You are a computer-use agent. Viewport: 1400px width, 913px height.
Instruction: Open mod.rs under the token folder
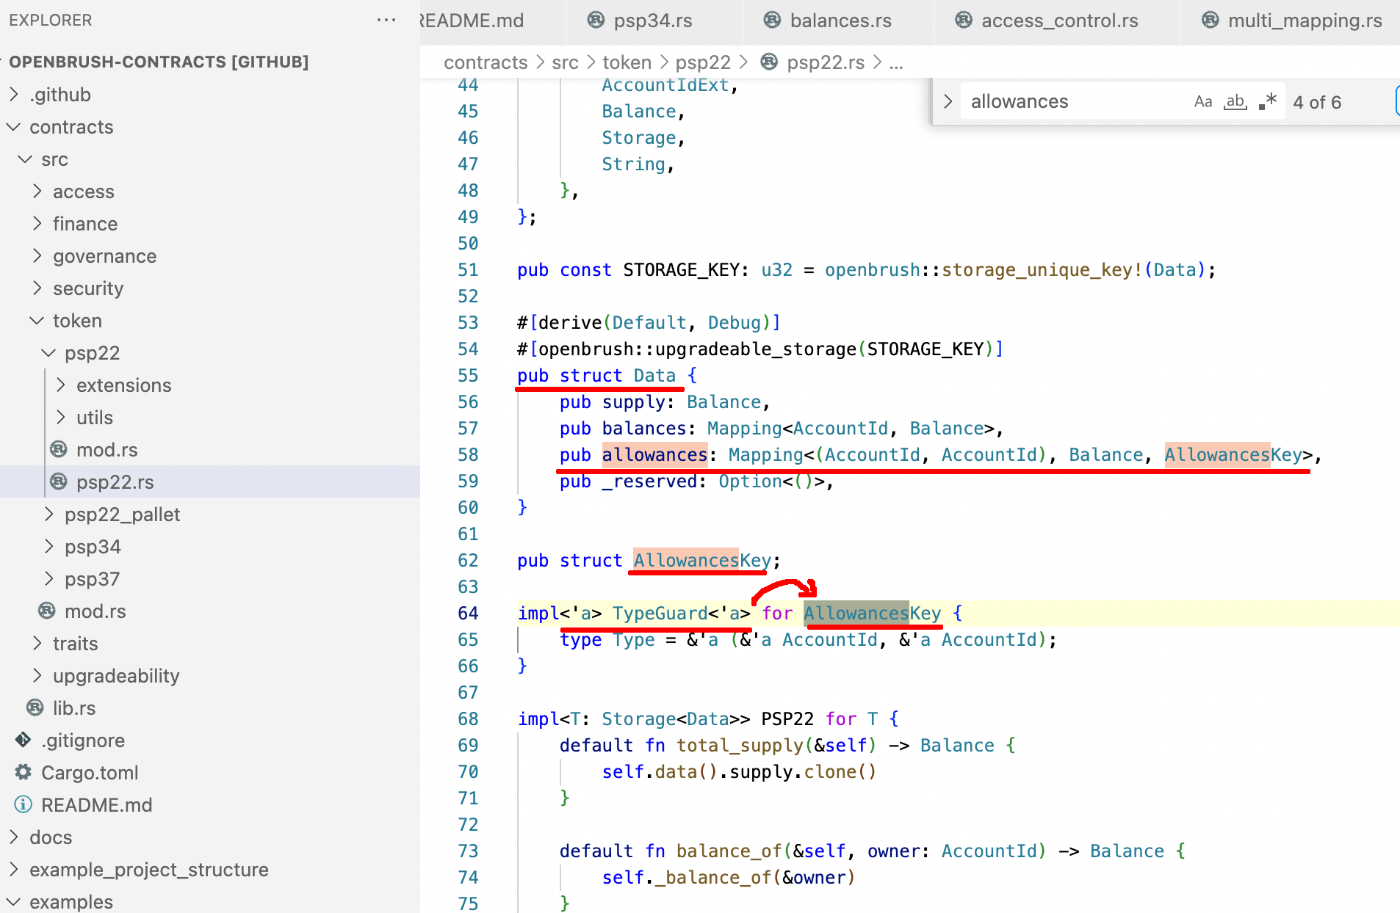(x=95, y=611)
